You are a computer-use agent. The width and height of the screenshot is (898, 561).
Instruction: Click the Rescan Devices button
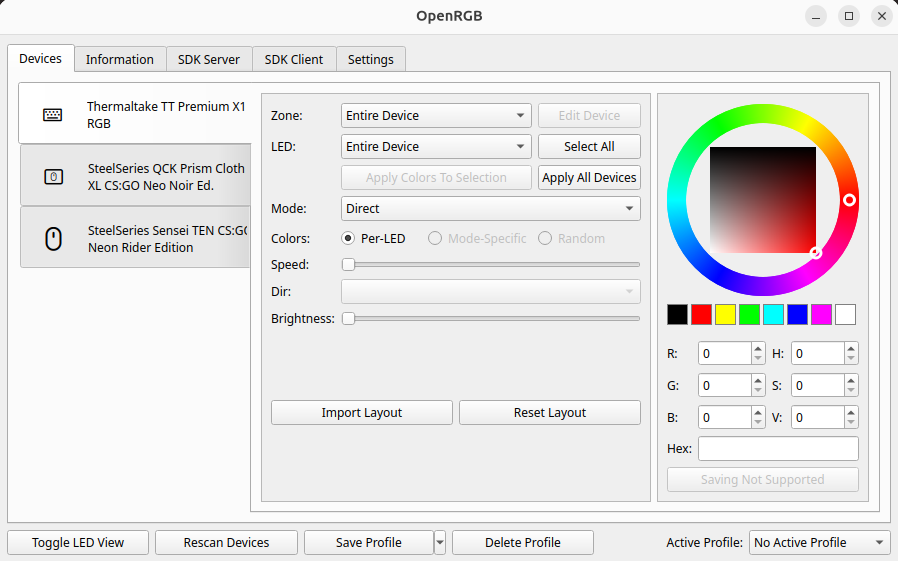(226, 542)
